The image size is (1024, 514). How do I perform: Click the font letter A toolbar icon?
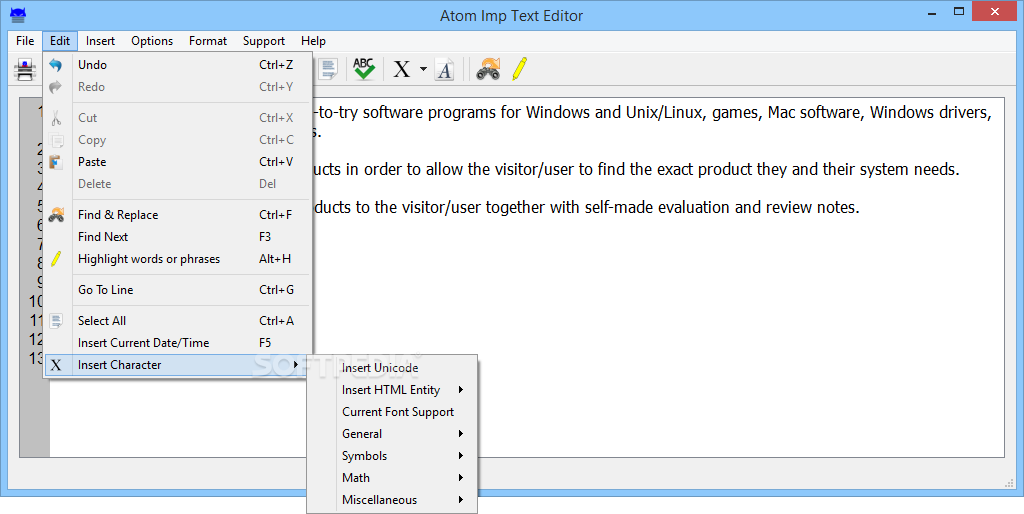(445, 69)
